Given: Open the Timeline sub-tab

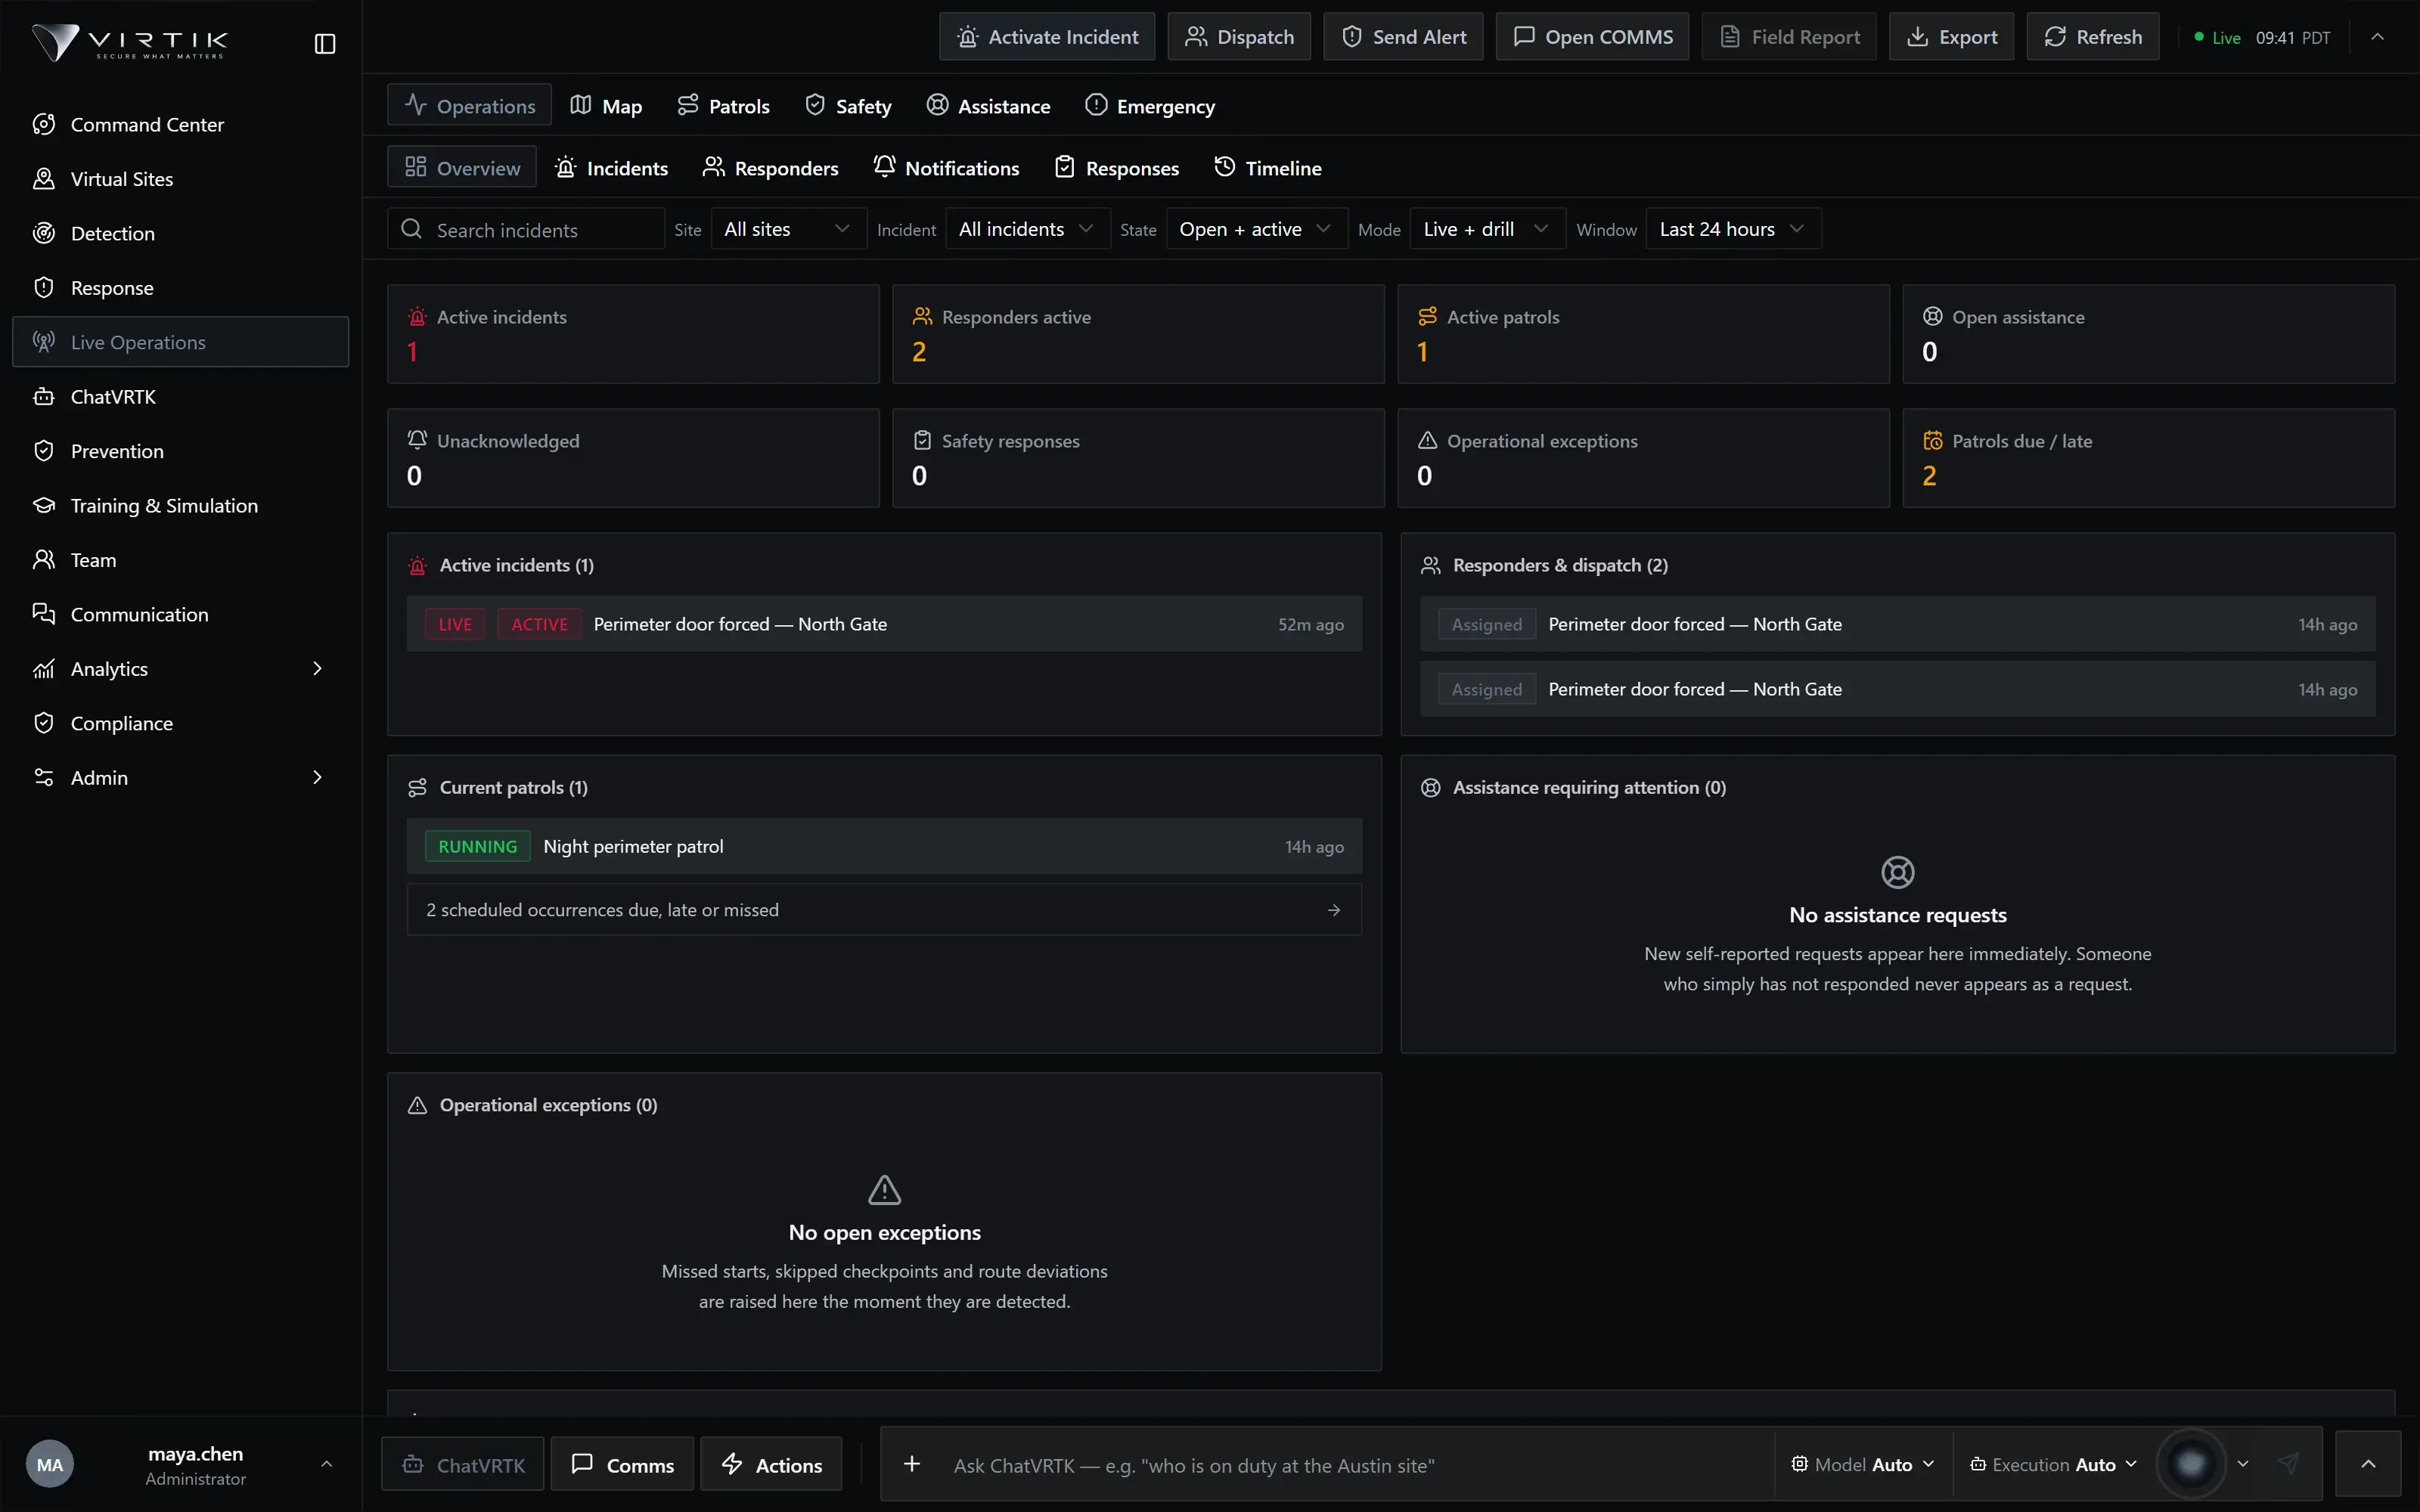Looking at the screenshot, I should [1268, 168].
